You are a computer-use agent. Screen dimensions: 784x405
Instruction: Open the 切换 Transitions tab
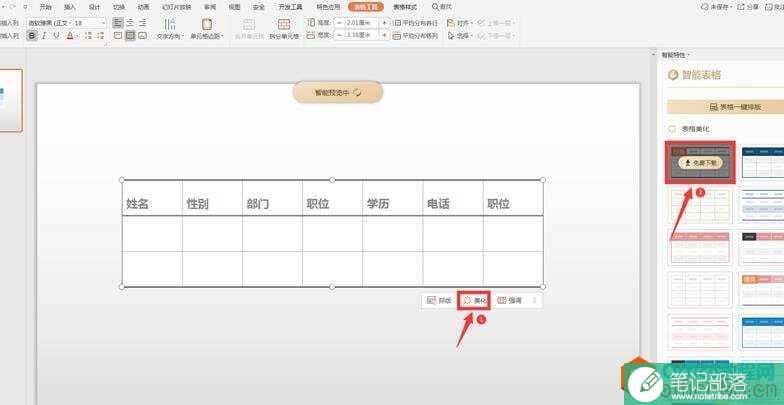tap(119, 7)
